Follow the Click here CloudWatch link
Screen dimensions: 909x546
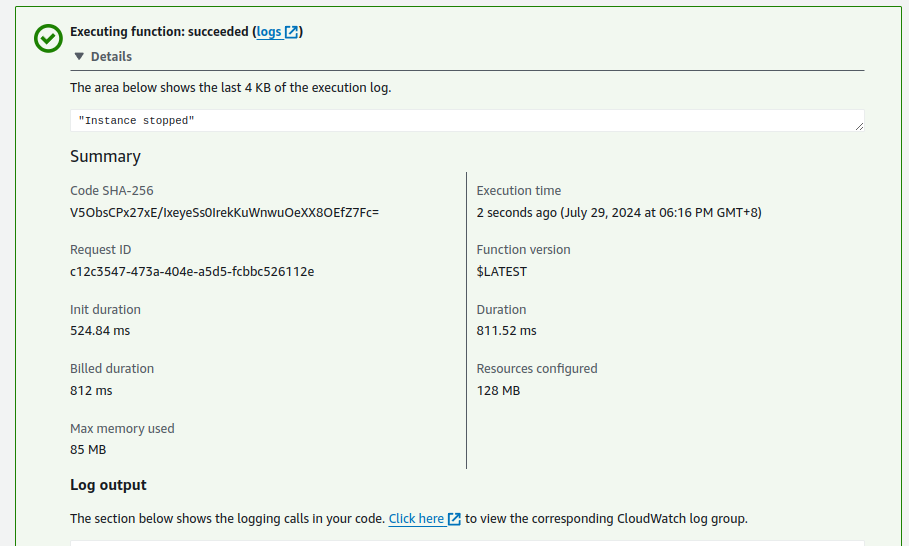pyautogui.click(x=416, y=519)
